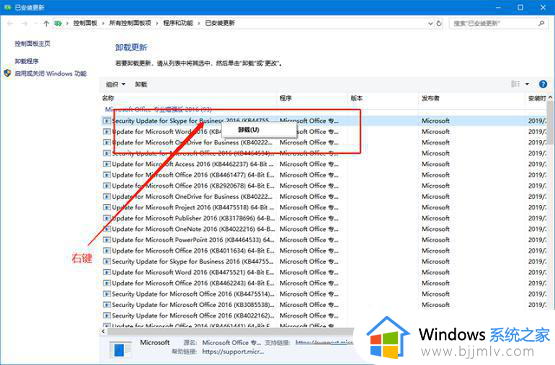Screen dimensions: 555x365
Task: Click the icon of the Office 2016 (KB4461477) update
Action: (106, 175)
